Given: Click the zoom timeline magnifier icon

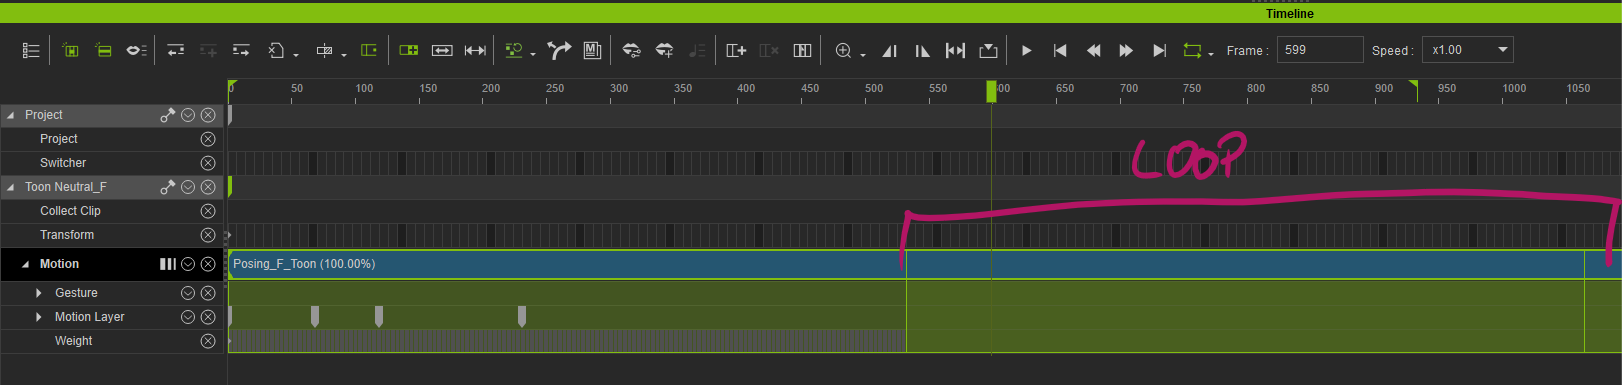Looking at the screenshot, I should pos(844,50).
